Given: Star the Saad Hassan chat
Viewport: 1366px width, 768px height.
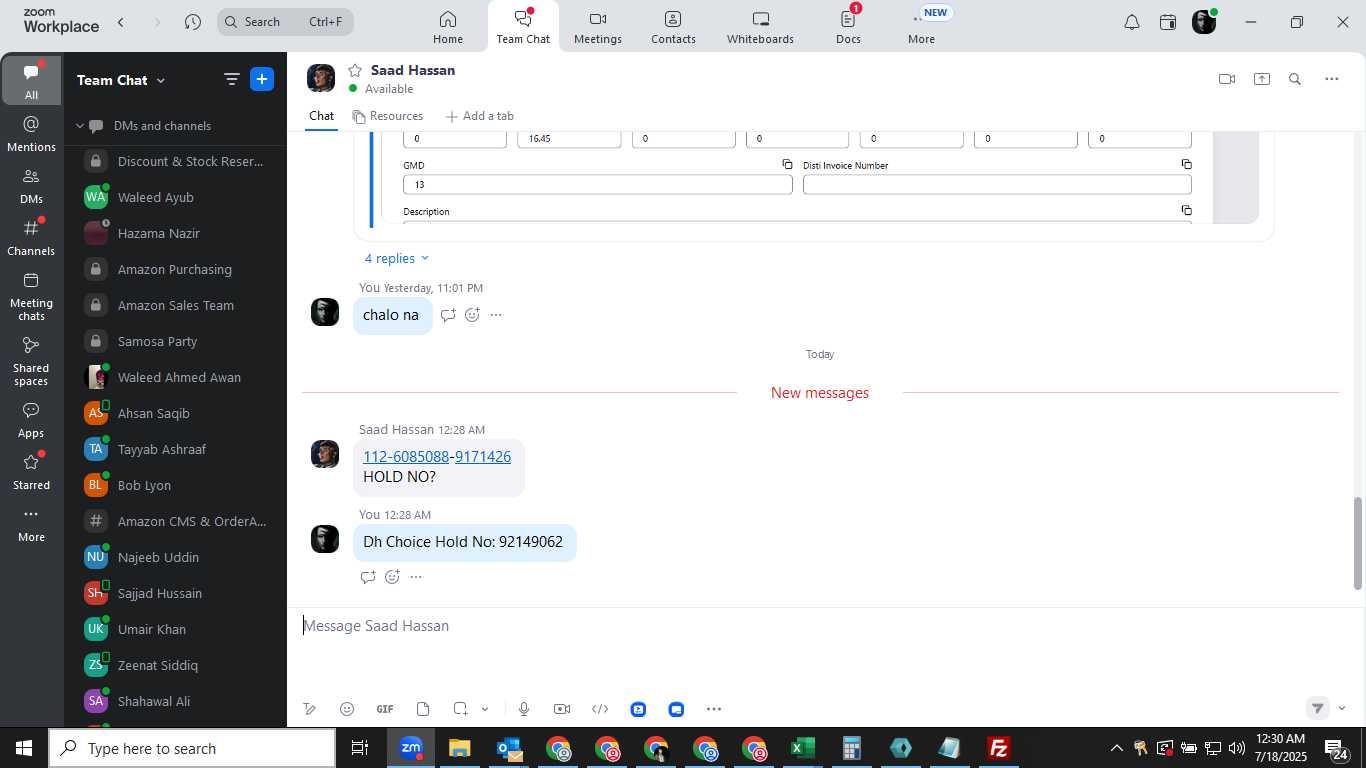Looking at the screenshot, I should [x=354, y=70].
